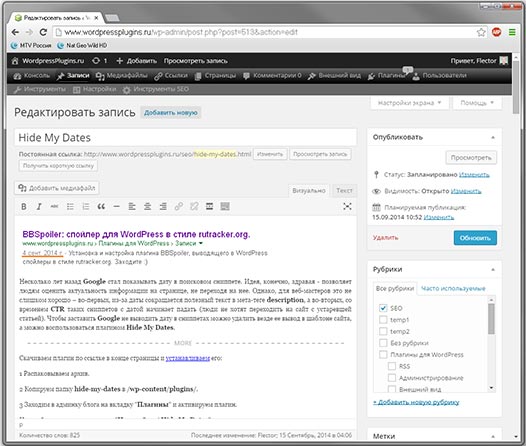Image resolution: width=526 pixels, height=446 pixels.
Task: Open the Медиафайлы admin menu
Action: pos(121,75)
